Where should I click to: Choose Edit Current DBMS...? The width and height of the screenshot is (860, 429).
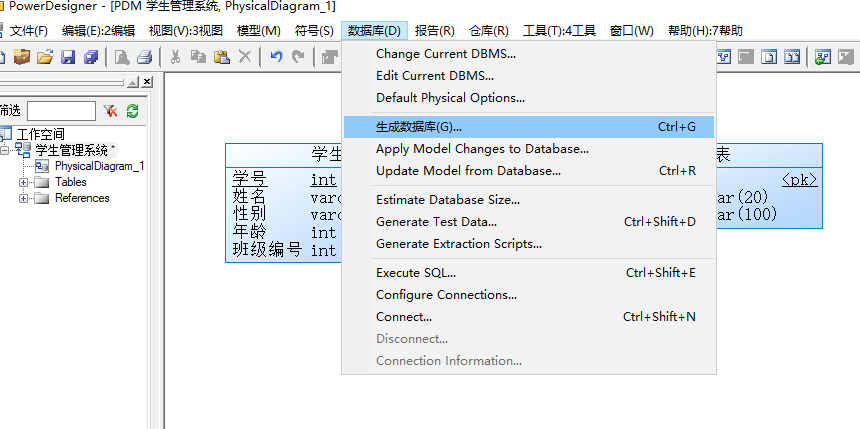click(529, 76)
